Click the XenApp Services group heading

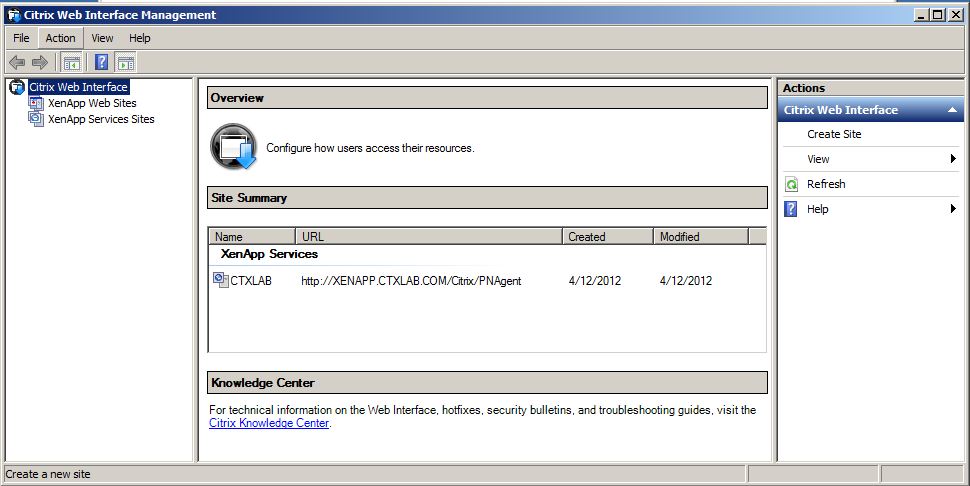tap(269, 254)
